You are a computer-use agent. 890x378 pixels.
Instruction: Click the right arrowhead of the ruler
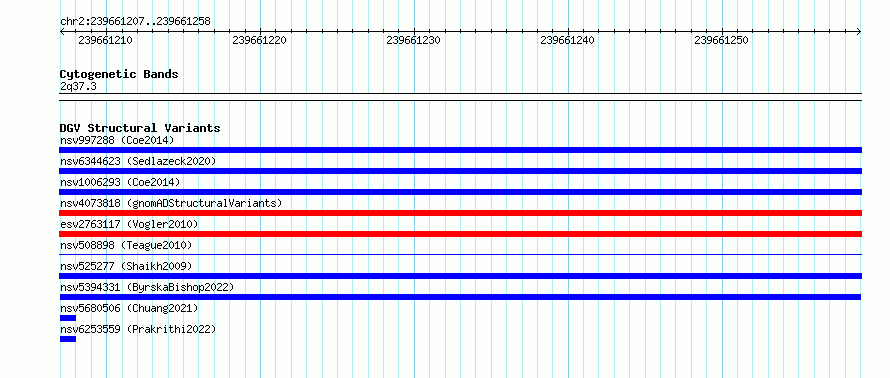tap(859, 32)
